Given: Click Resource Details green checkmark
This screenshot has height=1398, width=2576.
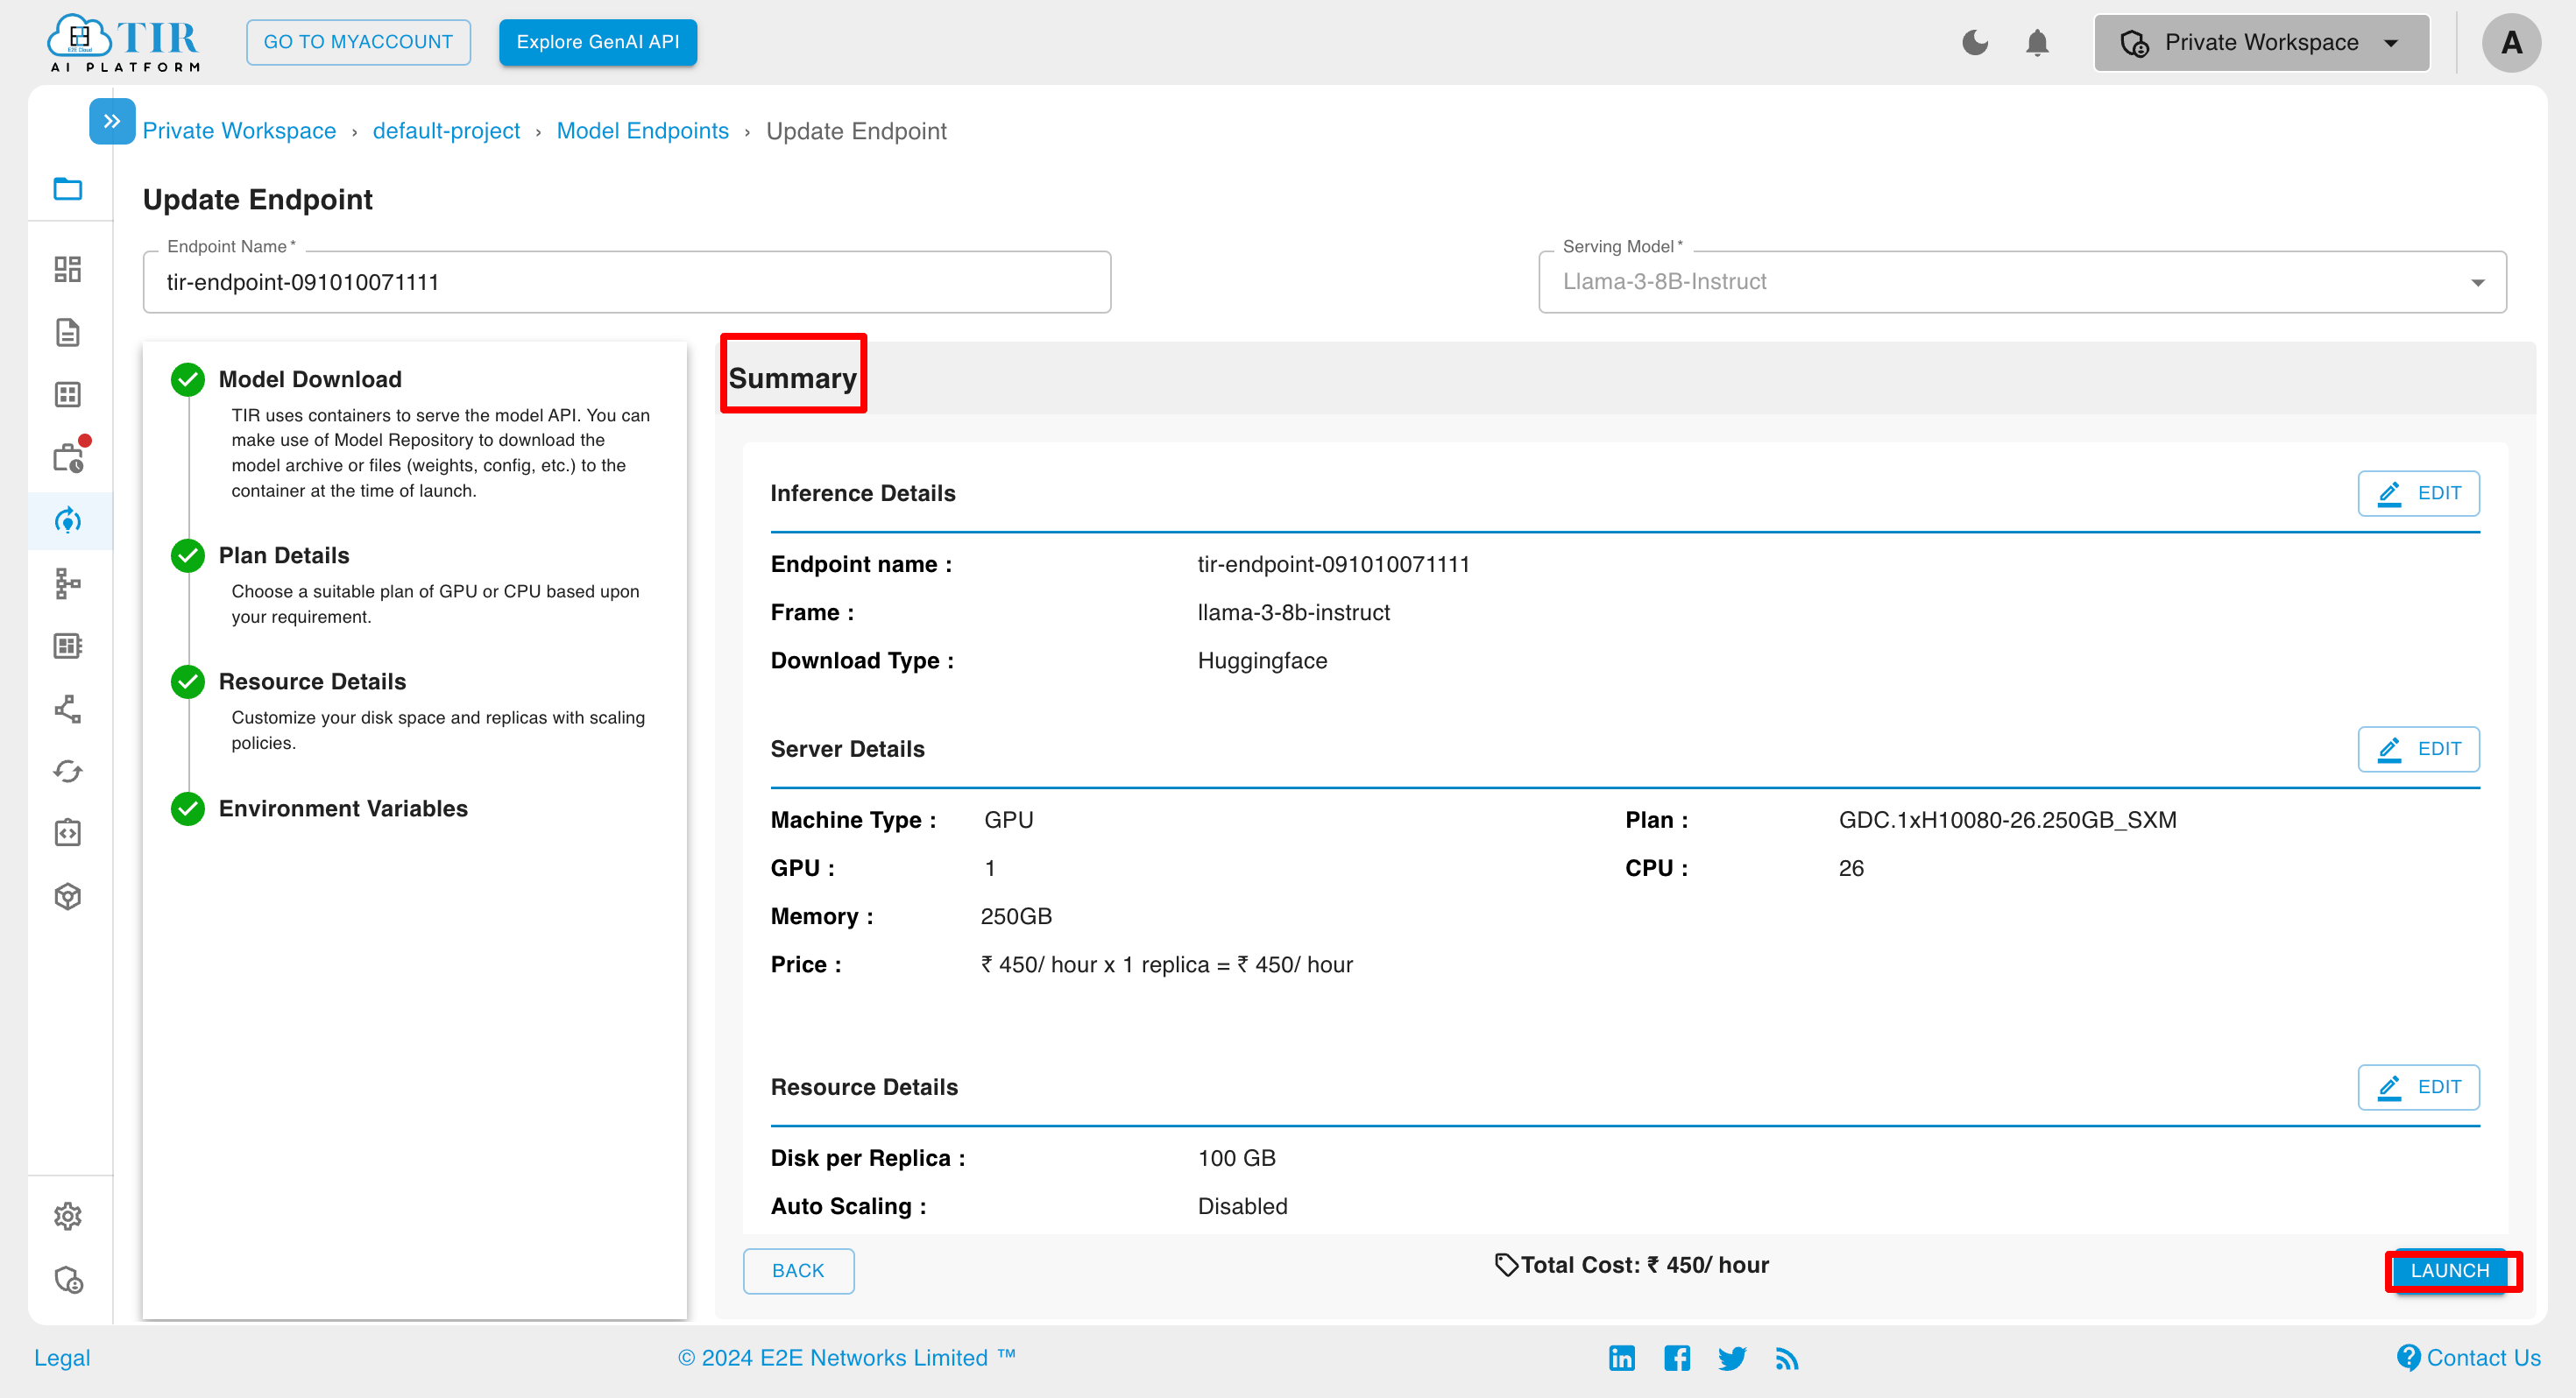Looking at the screenshot, I should click(x=188, y=681).
